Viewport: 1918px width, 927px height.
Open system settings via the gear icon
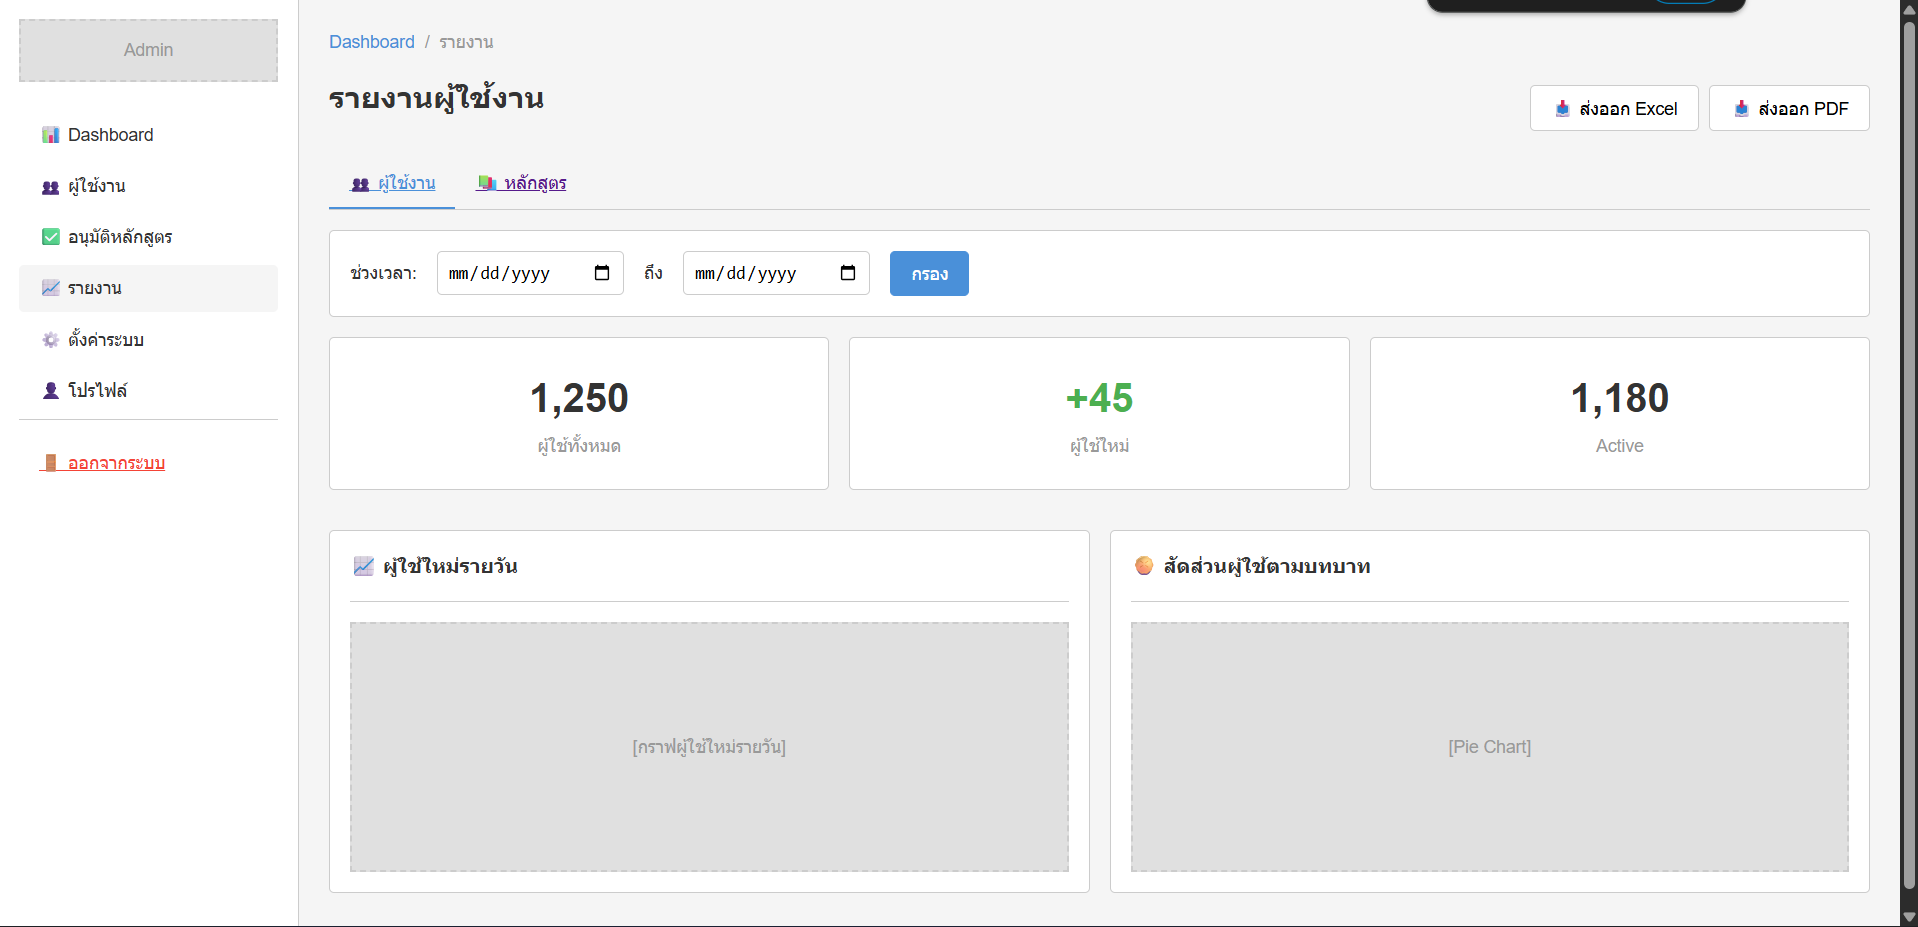50,339
